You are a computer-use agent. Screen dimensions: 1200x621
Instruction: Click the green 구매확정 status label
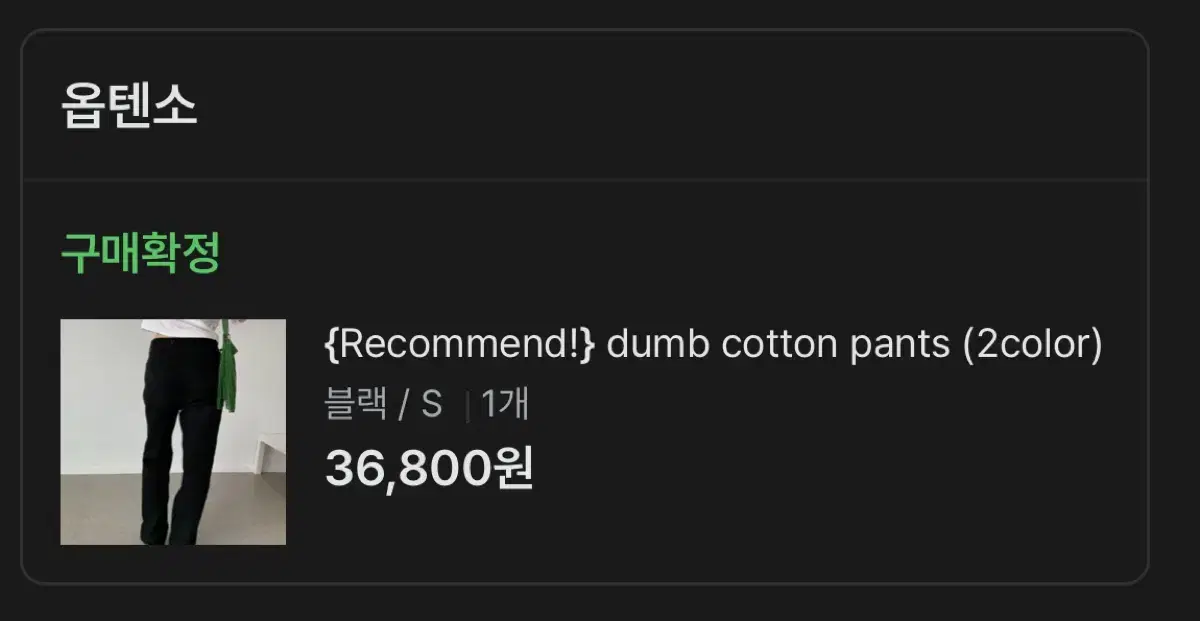(140, 254)
